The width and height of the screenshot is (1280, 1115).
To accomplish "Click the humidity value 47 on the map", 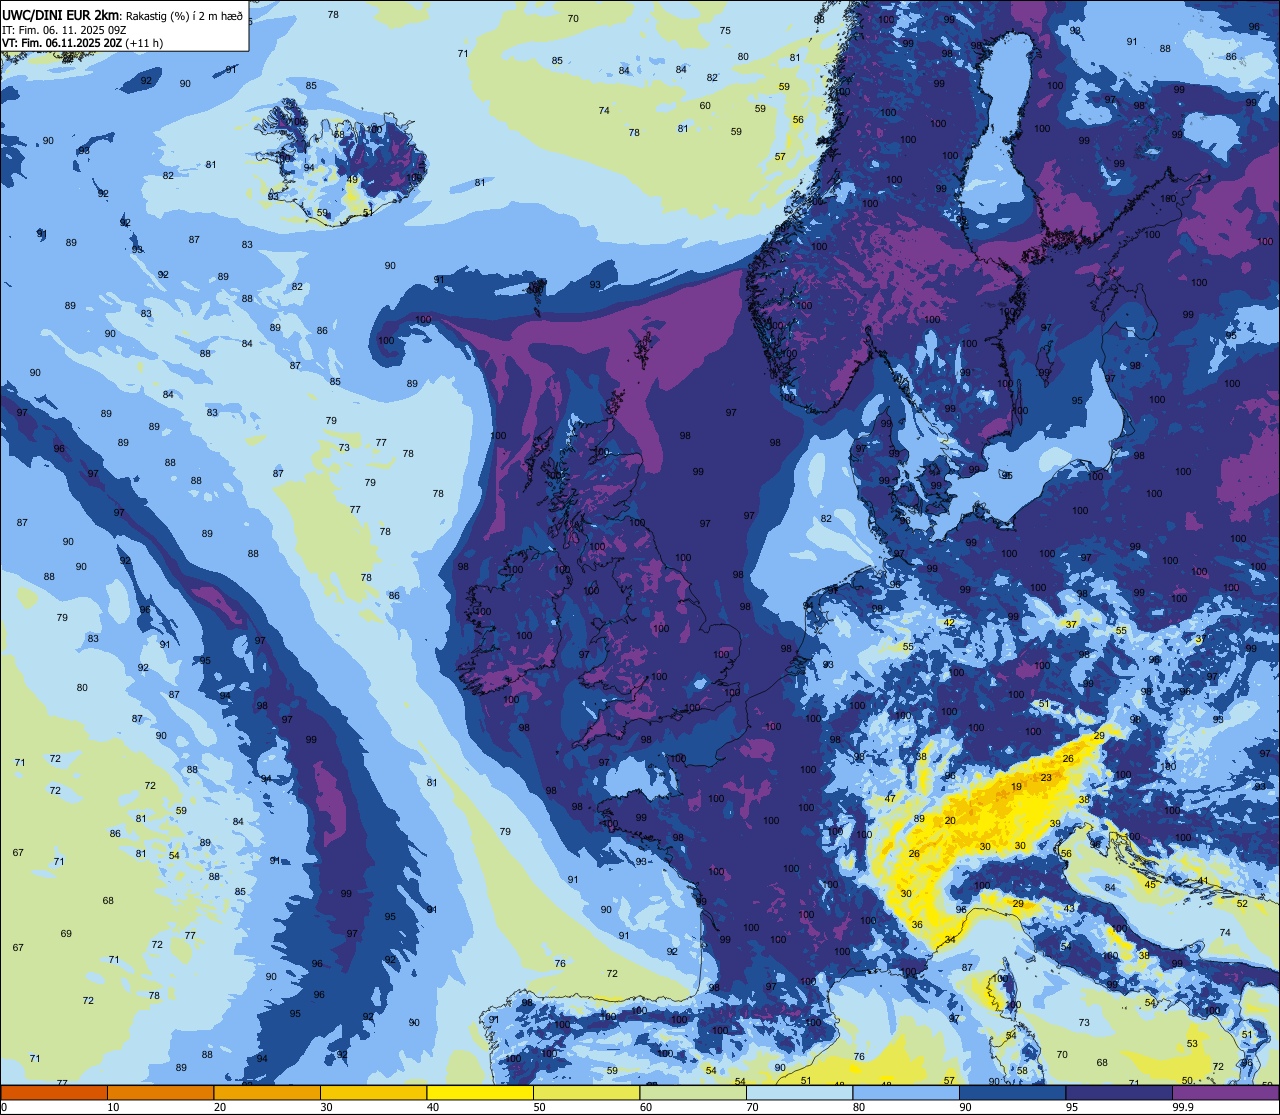I will pyautogui.click(x=890, y=798).
